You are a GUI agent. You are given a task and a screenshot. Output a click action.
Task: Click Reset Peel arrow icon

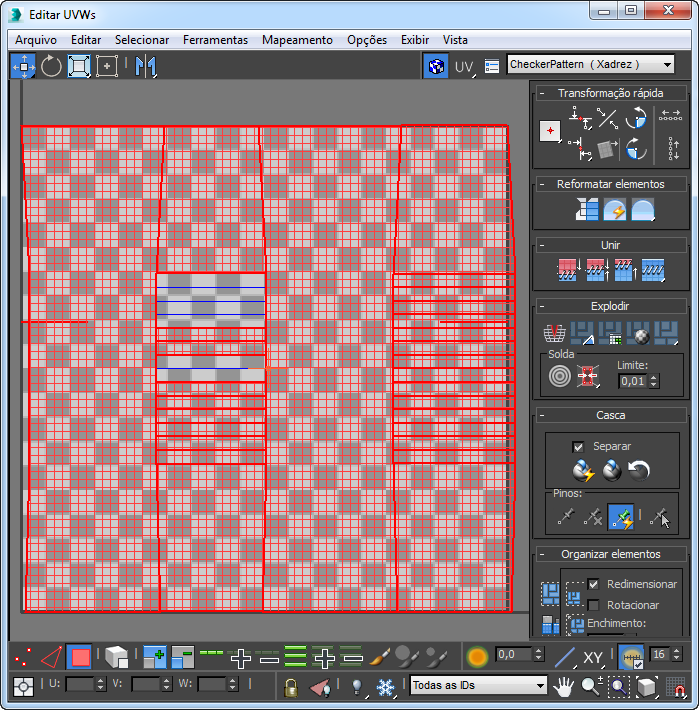coord(639,470)
